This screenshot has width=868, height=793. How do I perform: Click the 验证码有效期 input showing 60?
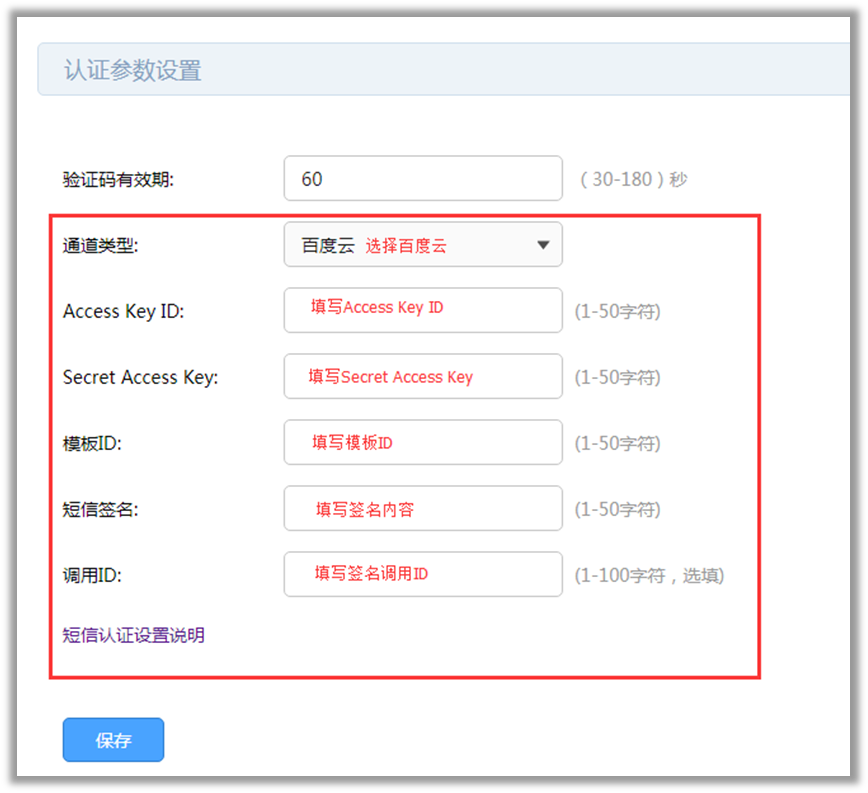[422, 179]
